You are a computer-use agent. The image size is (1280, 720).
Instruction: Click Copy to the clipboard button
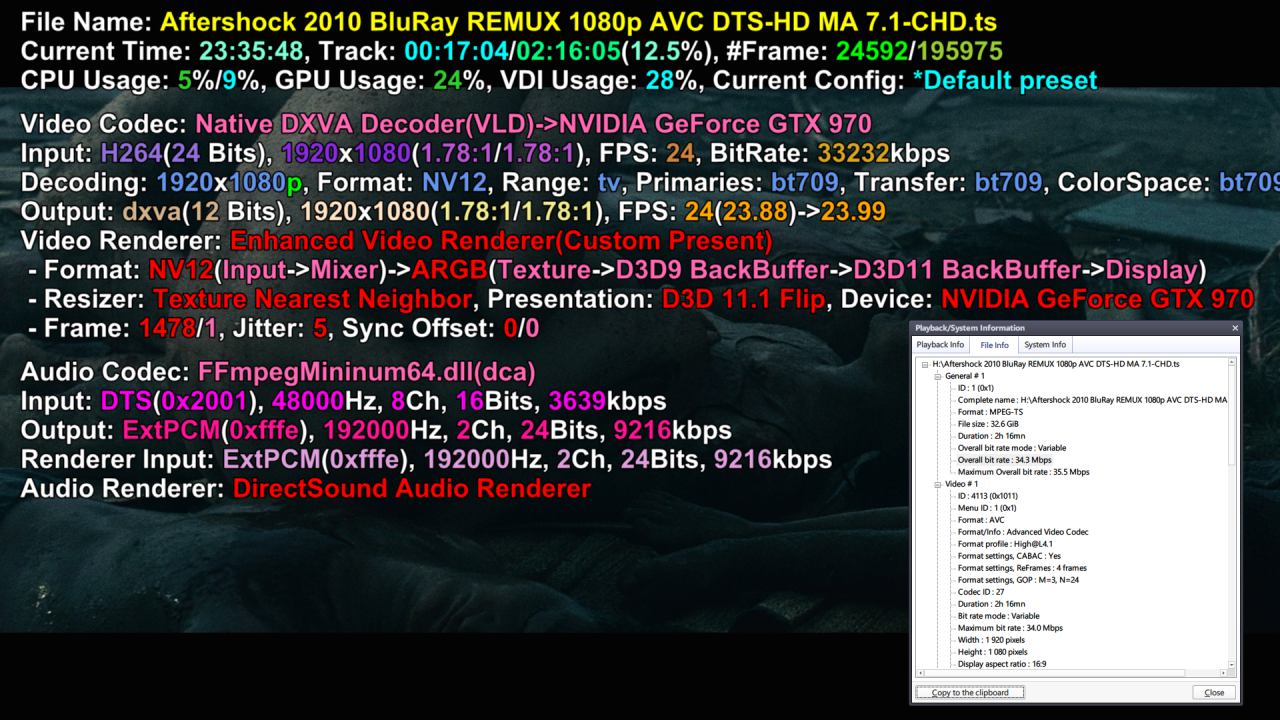click(x=969, y=692)
